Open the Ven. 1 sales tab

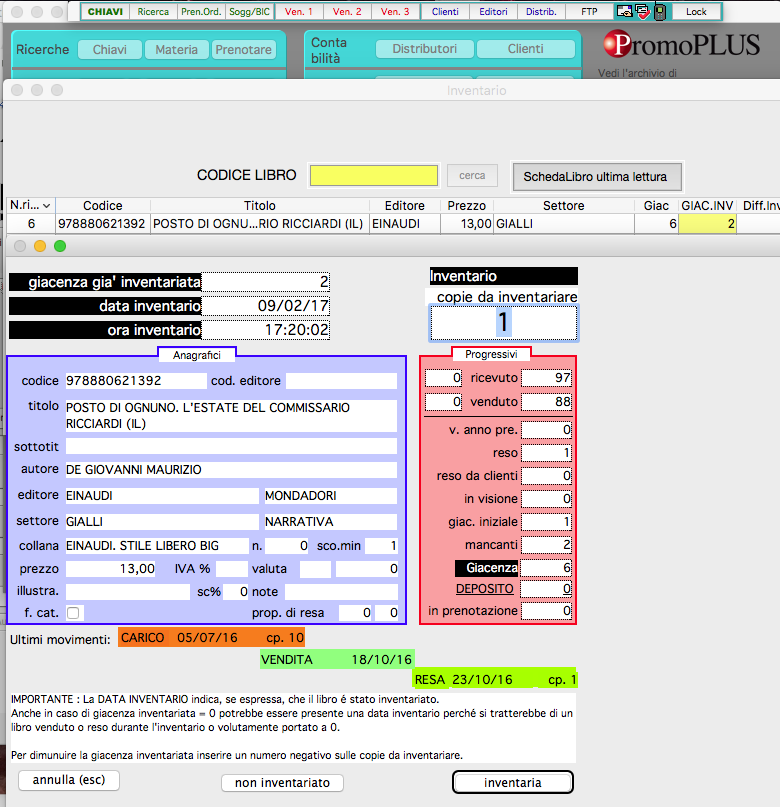pos(298,11)
